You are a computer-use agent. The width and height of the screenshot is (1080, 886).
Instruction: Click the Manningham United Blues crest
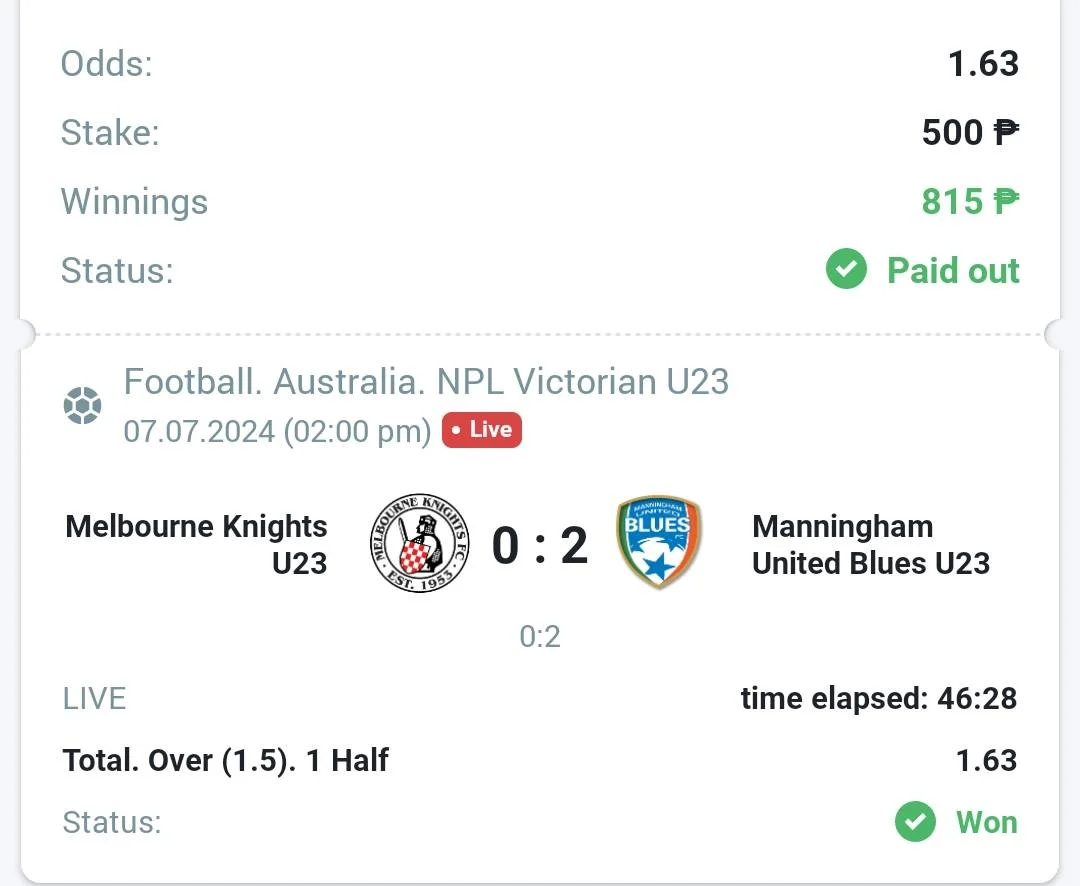[x=658, y=542]
